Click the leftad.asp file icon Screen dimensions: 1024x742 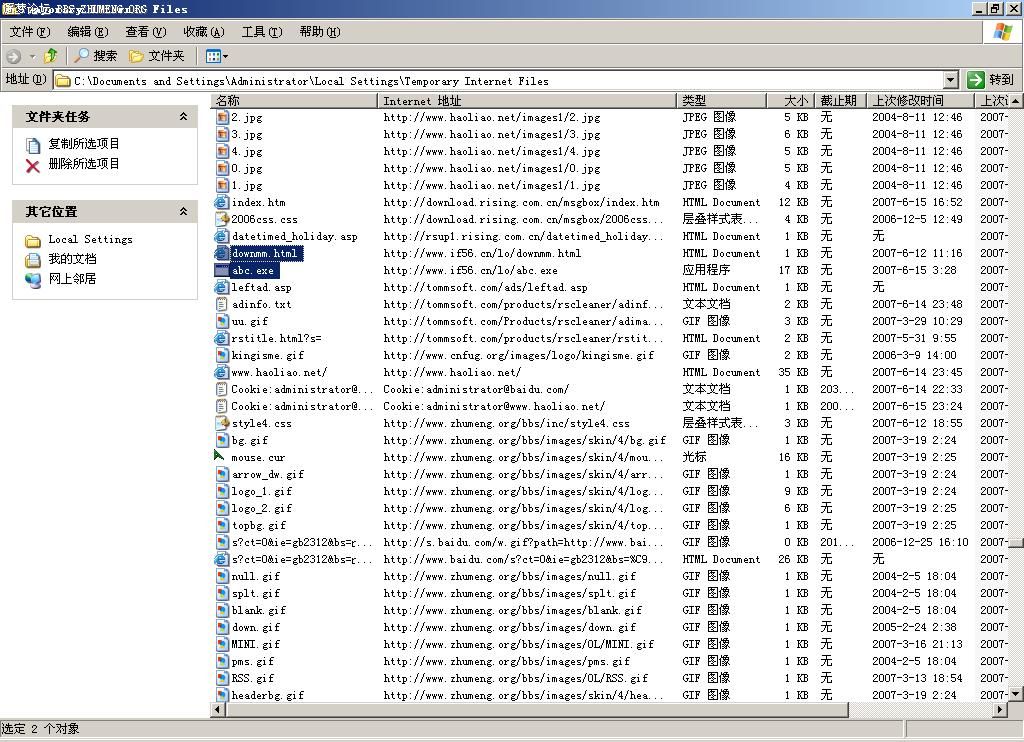pyautogui.click(x=222, y=287)
